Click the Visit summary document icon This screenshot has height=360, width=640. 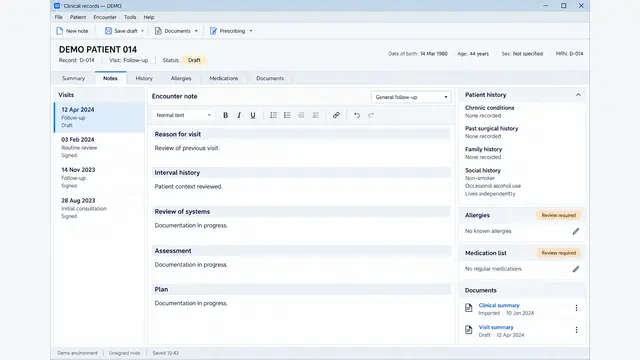(x=469, y=330)
